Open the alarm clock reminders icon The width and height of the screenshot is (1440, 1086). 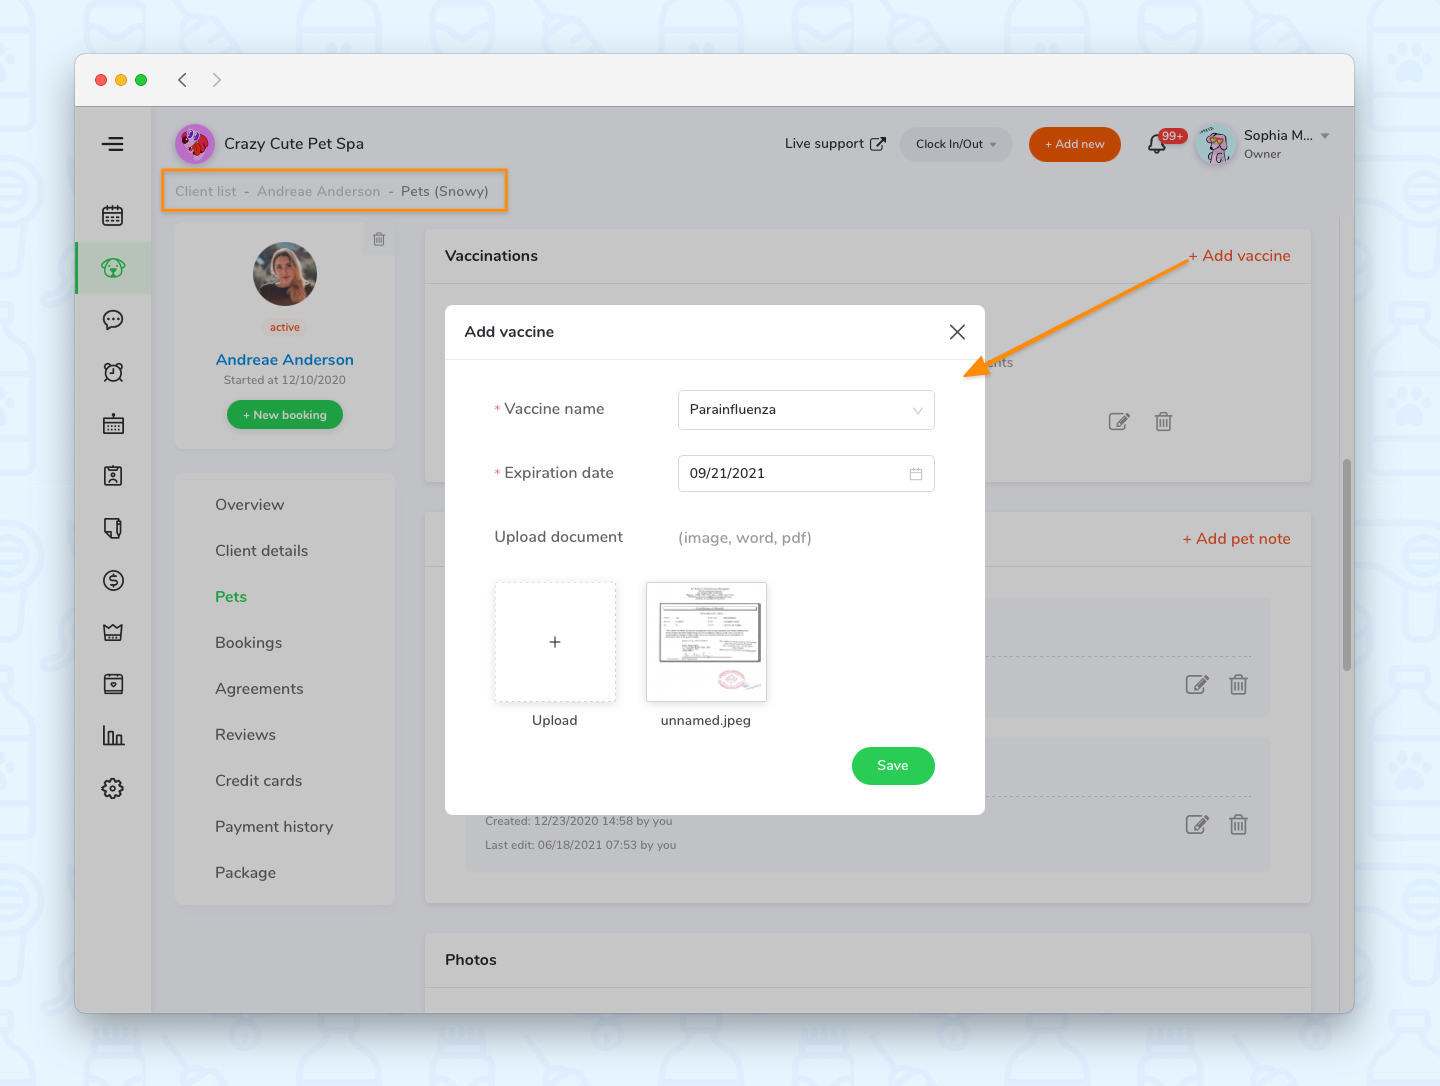(113, 372)
